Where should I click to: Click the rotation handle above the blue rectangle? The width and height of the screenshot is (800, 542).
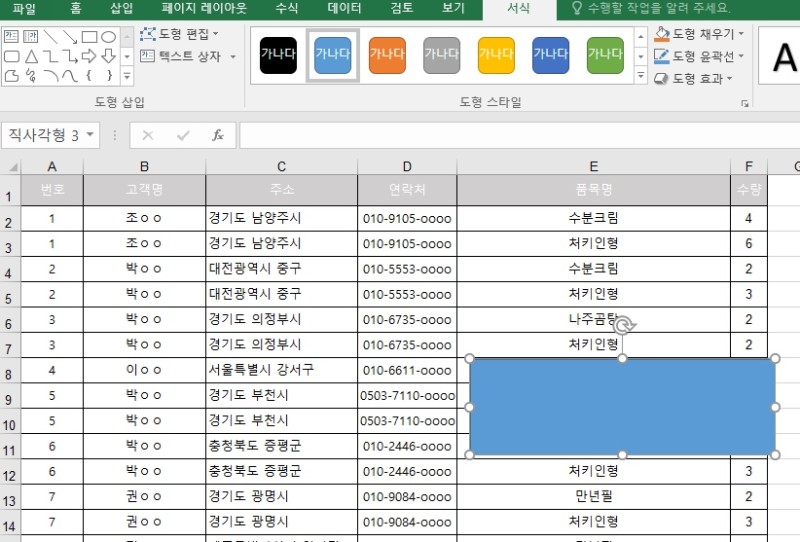[623, 325]
